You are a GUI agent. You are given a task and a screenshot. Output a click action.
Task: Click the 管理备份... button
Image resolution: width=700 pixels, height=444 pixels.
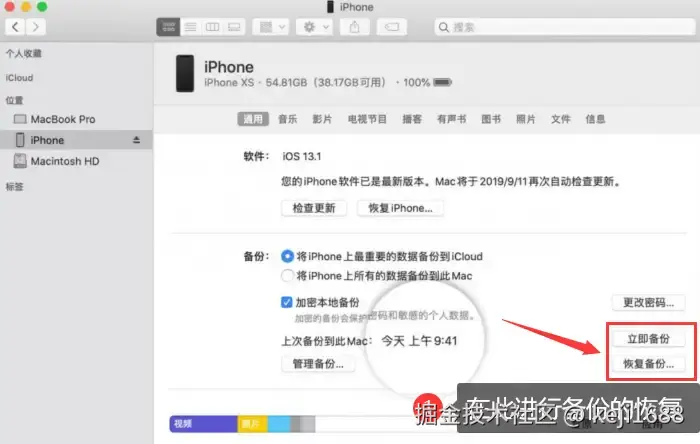(318, 364)
